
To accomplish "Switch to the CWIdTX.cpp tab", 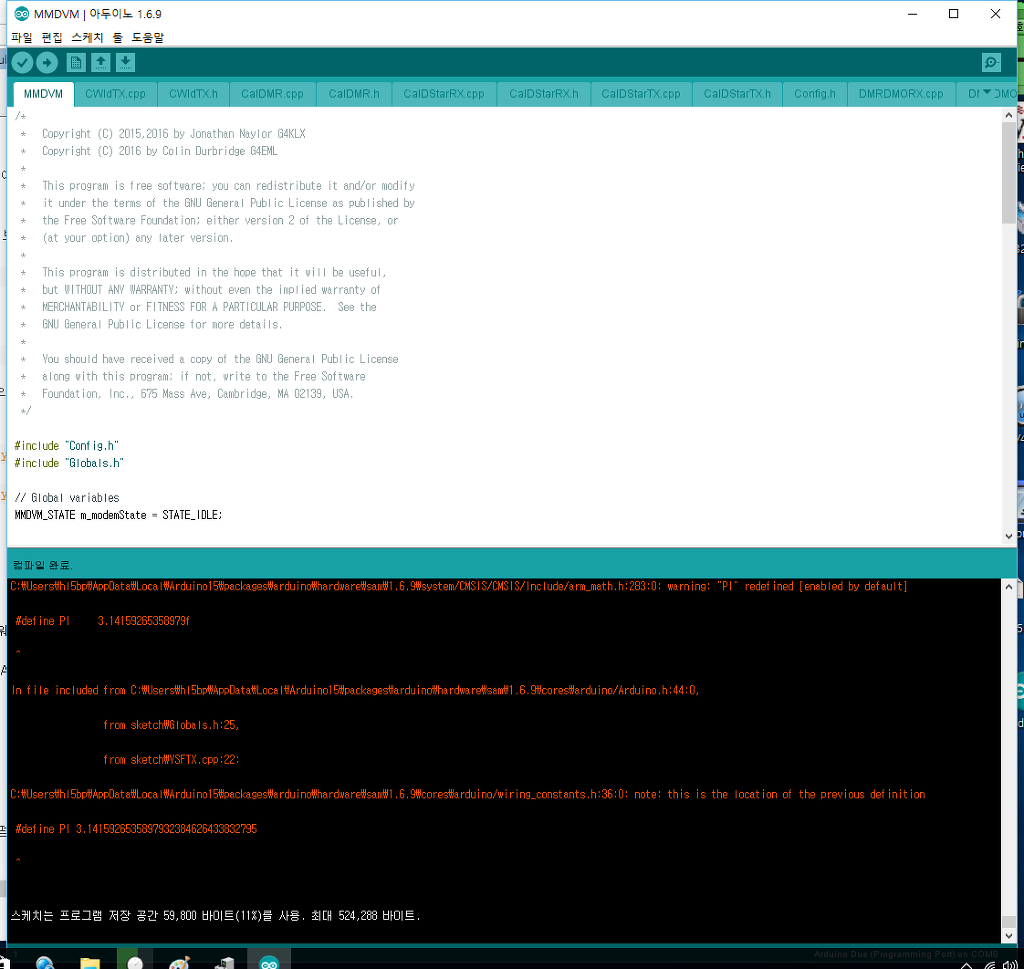I will pos(115,94).
